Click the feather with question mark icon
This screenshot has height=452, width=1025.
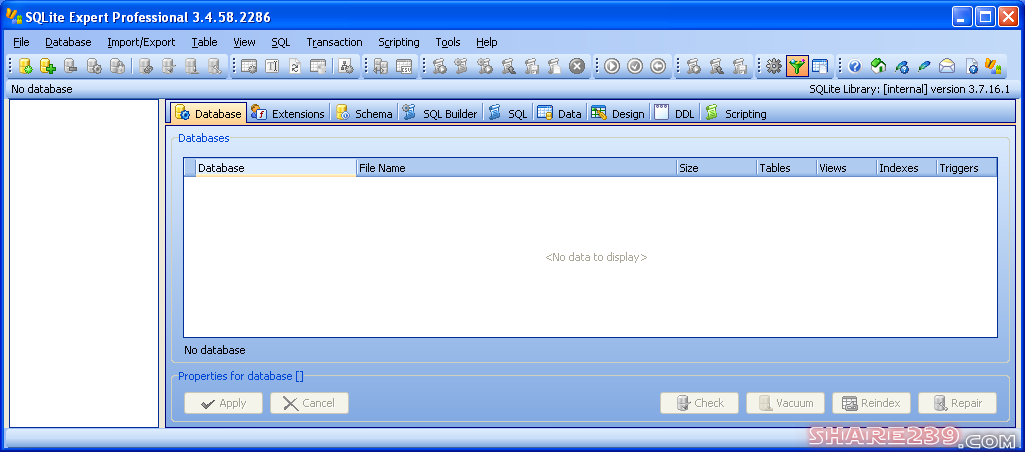[901, 66]
